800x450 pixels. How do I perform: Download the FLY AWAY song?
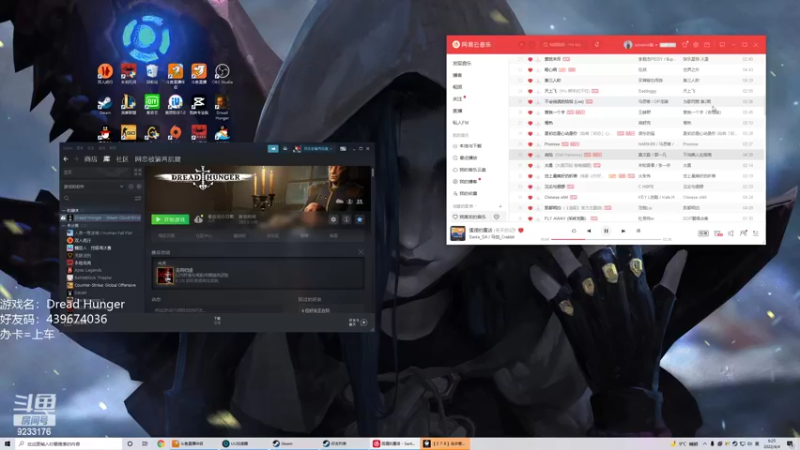coord(538,218)
